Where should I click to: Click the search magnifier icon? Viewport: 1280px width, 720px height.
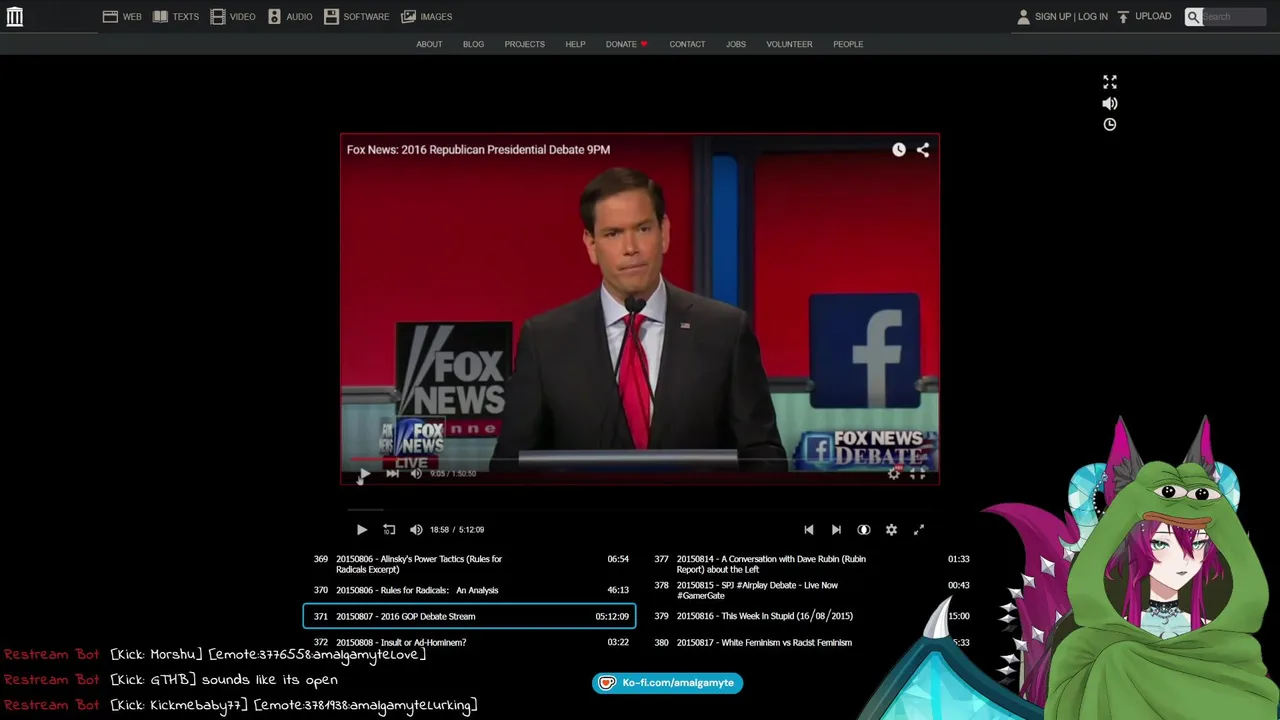point(1193,17)
